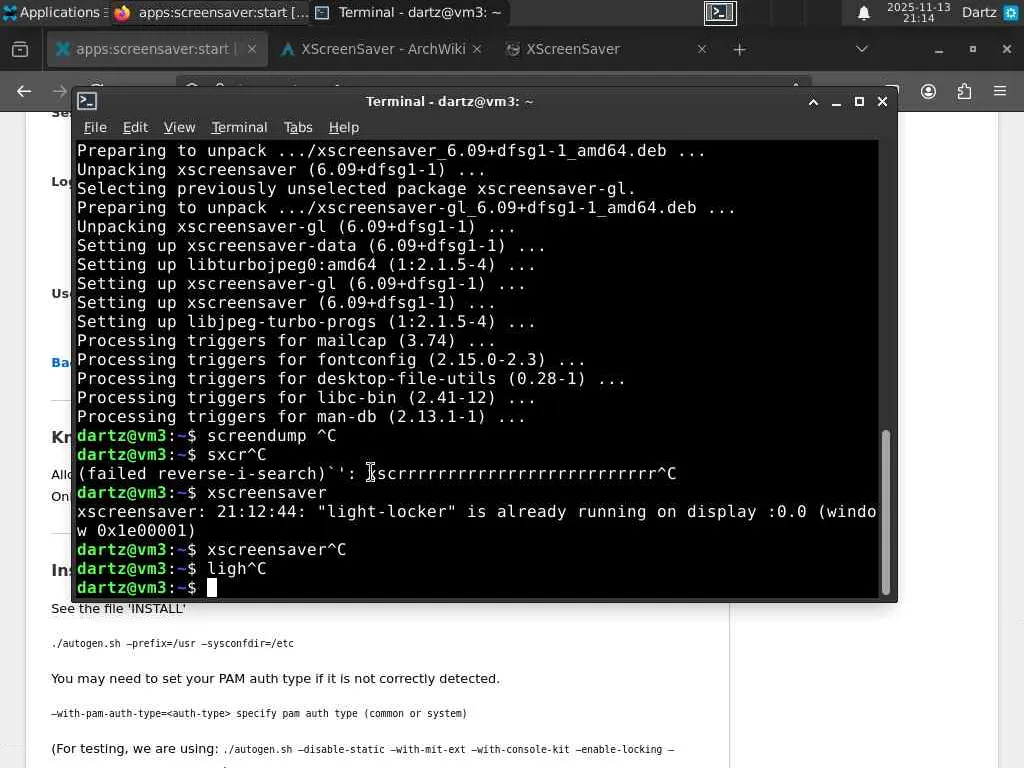
Task: Click 'Unpacking xscreensaver-gl' output line
Action: pos(296,227)
